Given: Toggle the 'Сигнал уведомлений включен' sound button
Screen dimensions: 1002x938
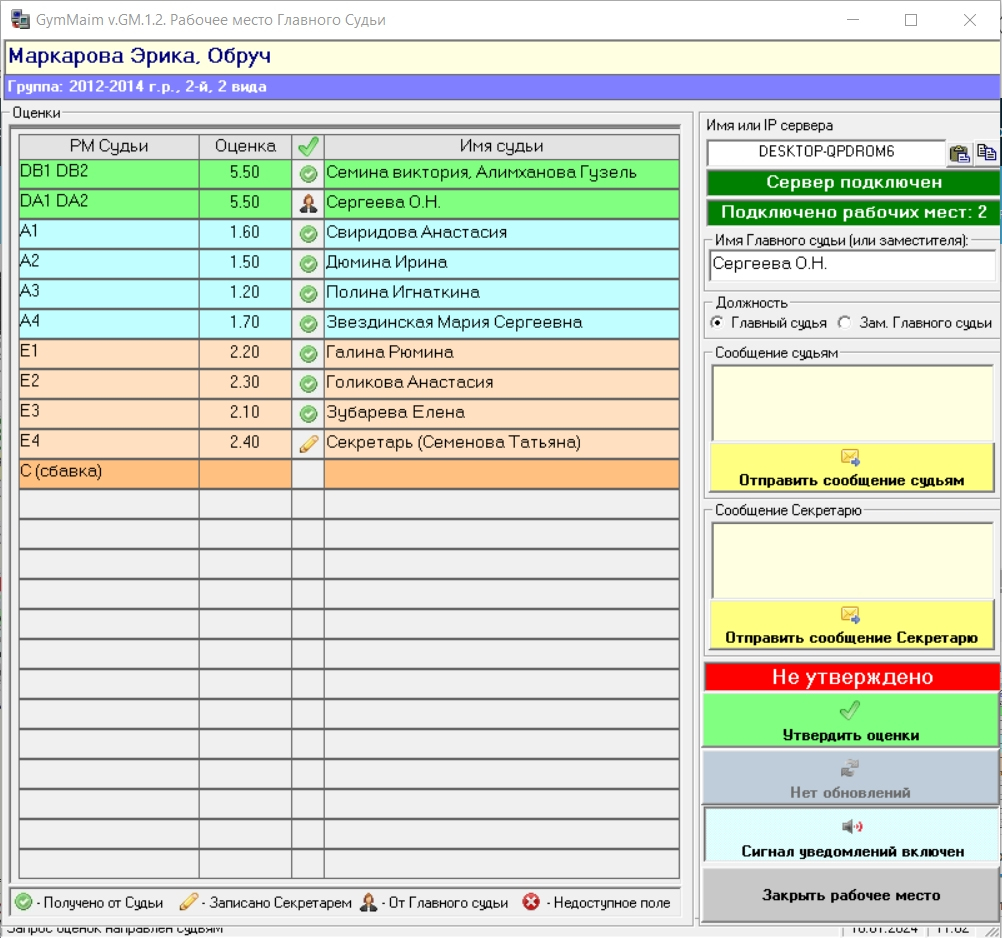Looking at the screenshot, I should [851, 835].
